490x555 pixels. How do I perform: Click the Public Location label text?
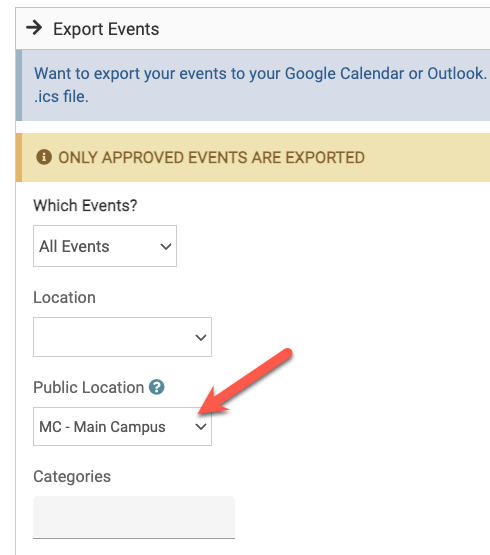pyautogui.click(x=89, y=387)
